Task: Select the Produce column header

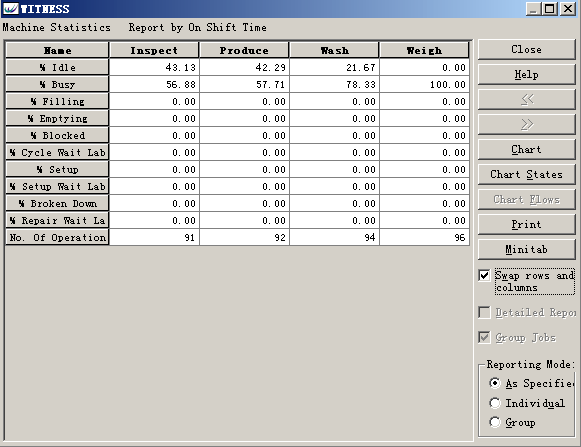Action: [x=244, y=50]
